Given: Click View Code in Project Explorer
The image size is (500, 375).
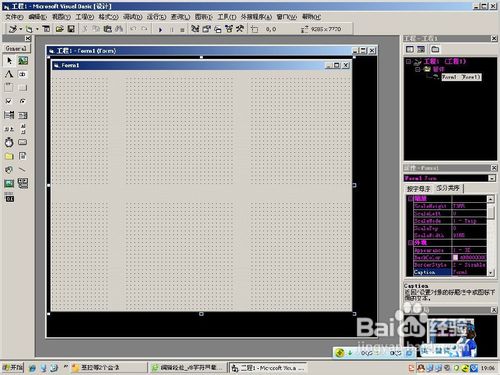Looking at the screenshot, I should click(x=410, y=50).
